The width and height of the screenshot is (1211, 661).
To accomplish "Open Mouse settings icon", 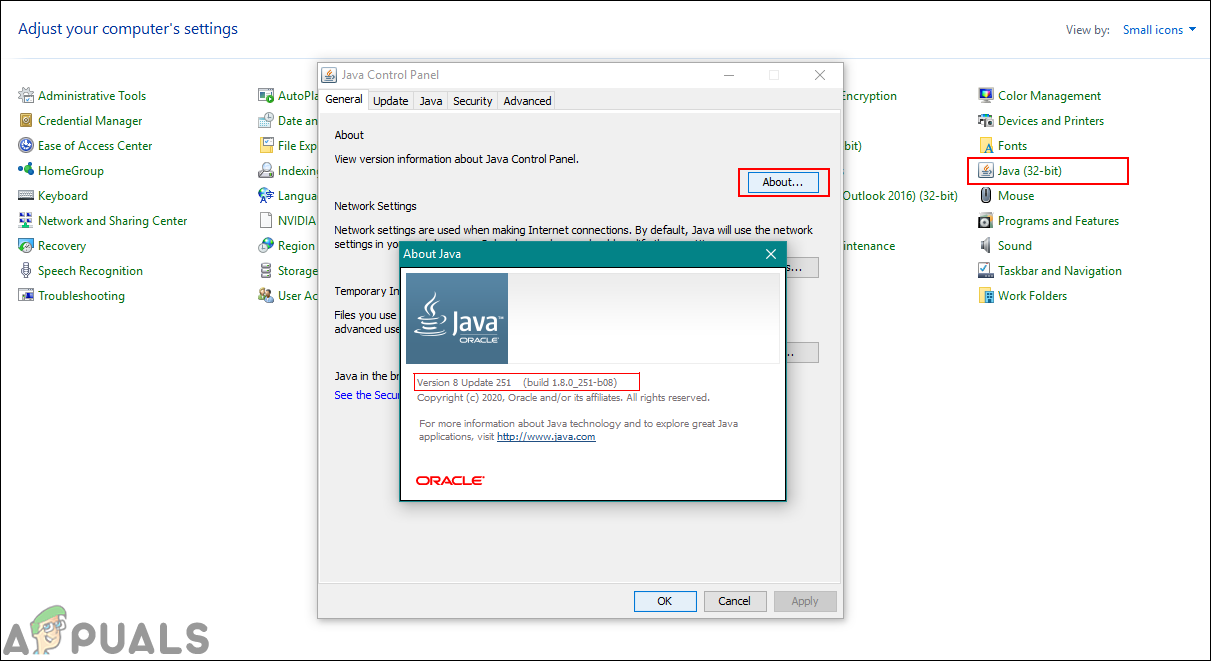I will (x=986, y=196).
